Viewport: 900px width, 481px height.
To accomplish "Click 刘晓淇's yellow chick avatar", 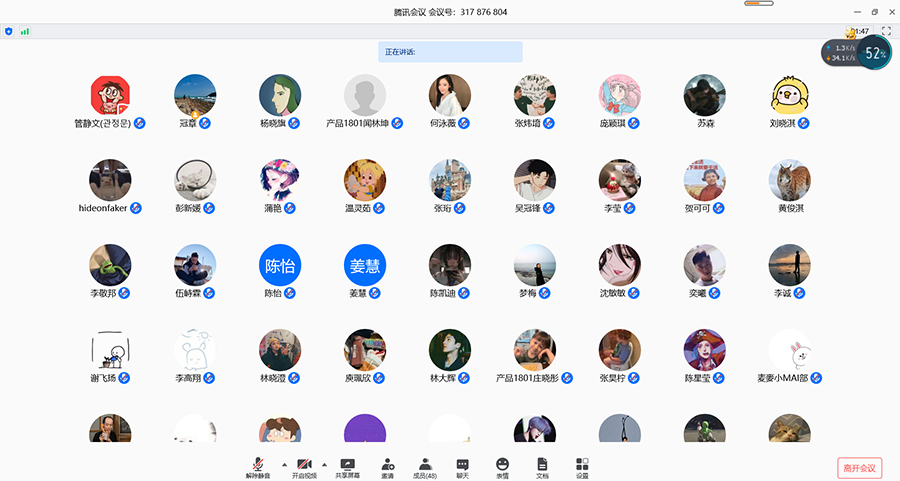I will coord(789,96).
